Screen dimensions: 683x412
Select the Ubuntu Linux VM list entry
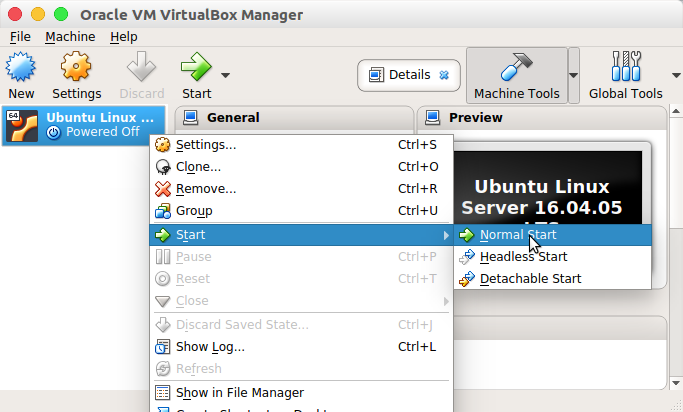click(x=84, y=125)
